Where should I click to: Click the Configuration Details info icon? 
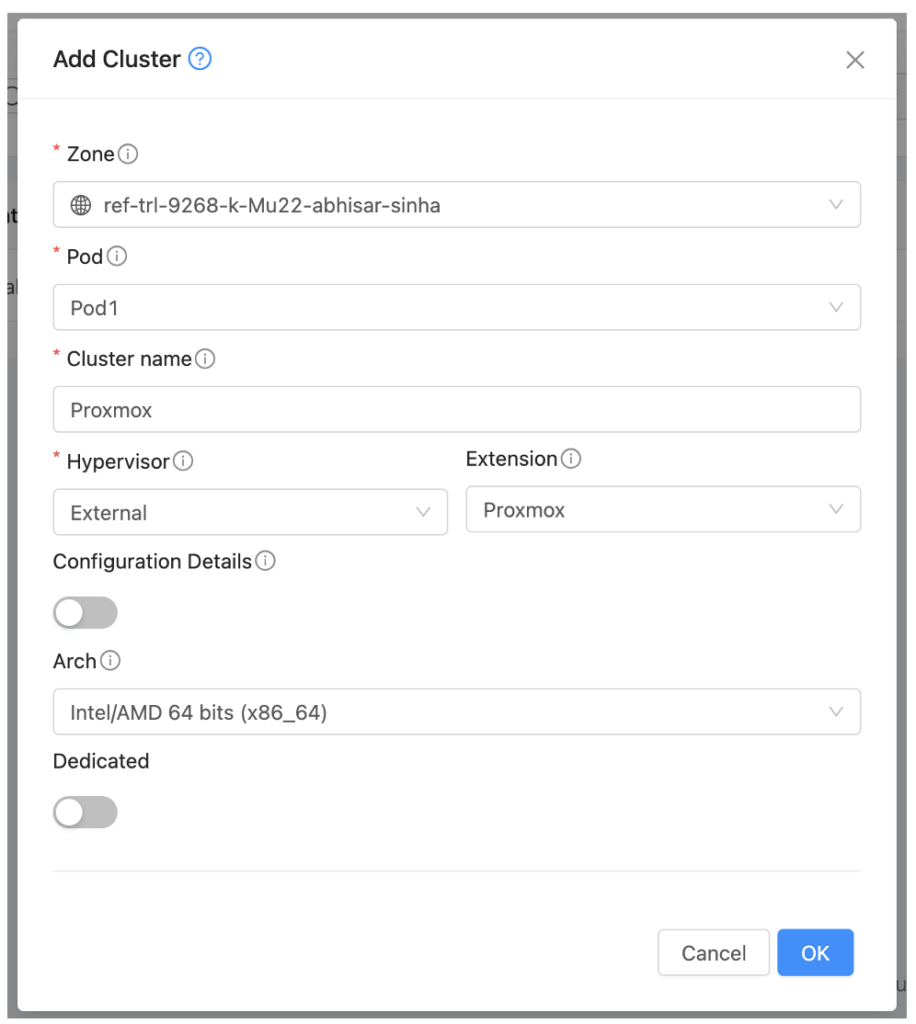[265, 562]
